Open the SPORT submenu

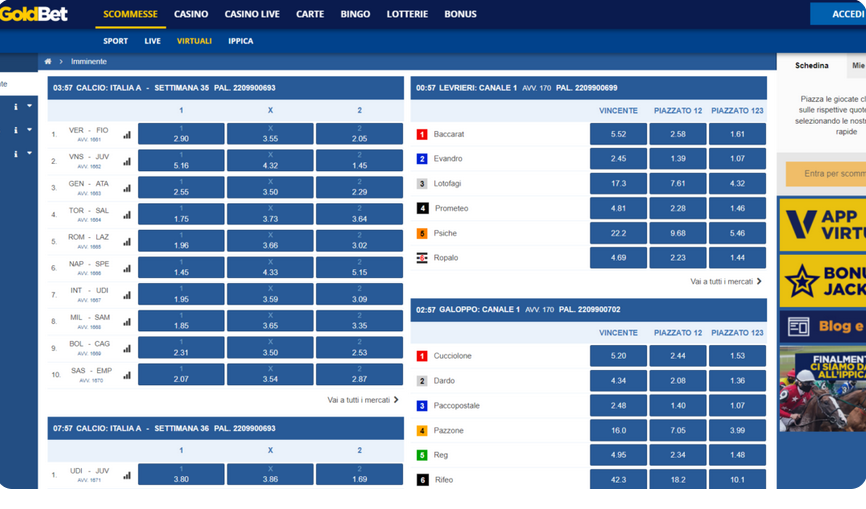[115, 41]
